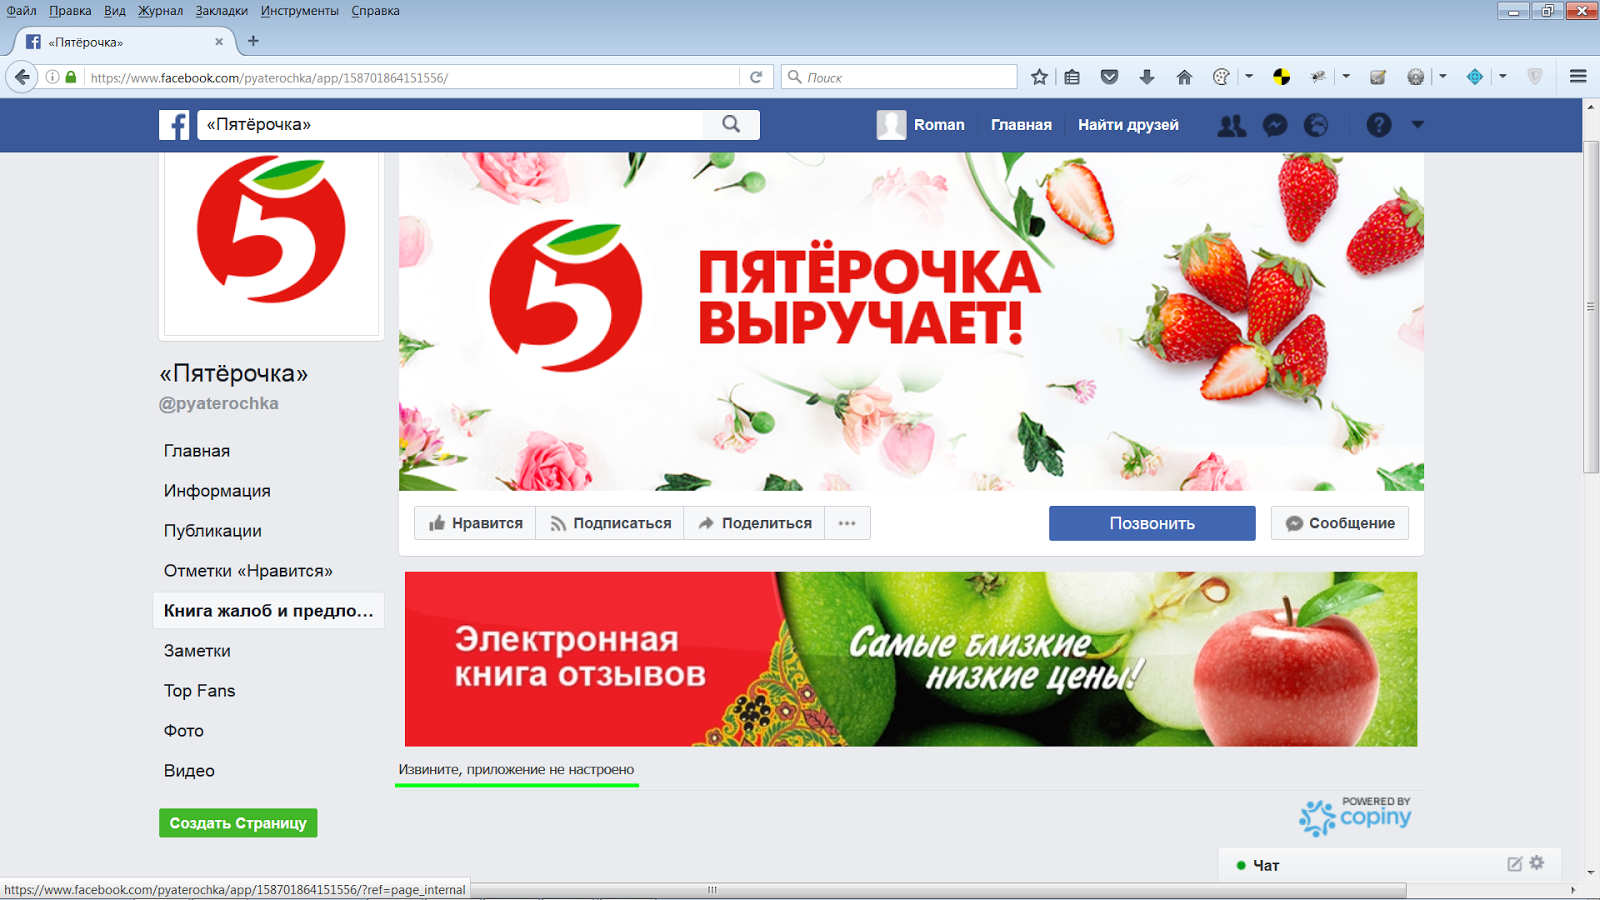Click the palette extension icon
Image resolution: width=1600 pixels, height=900 pixels.
pyautogui.click(x=1221, y=77)
